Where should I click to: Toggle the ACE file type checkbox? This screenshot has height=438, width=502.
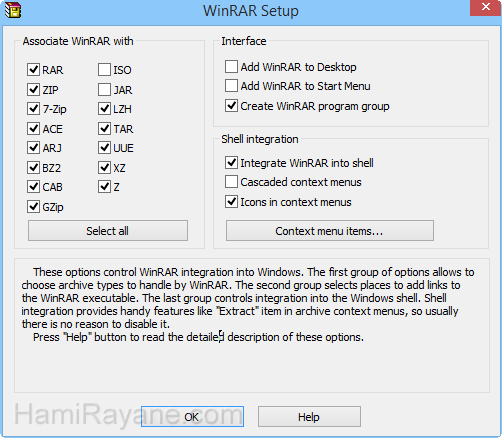pyautogui.click(x=33, y=128)
